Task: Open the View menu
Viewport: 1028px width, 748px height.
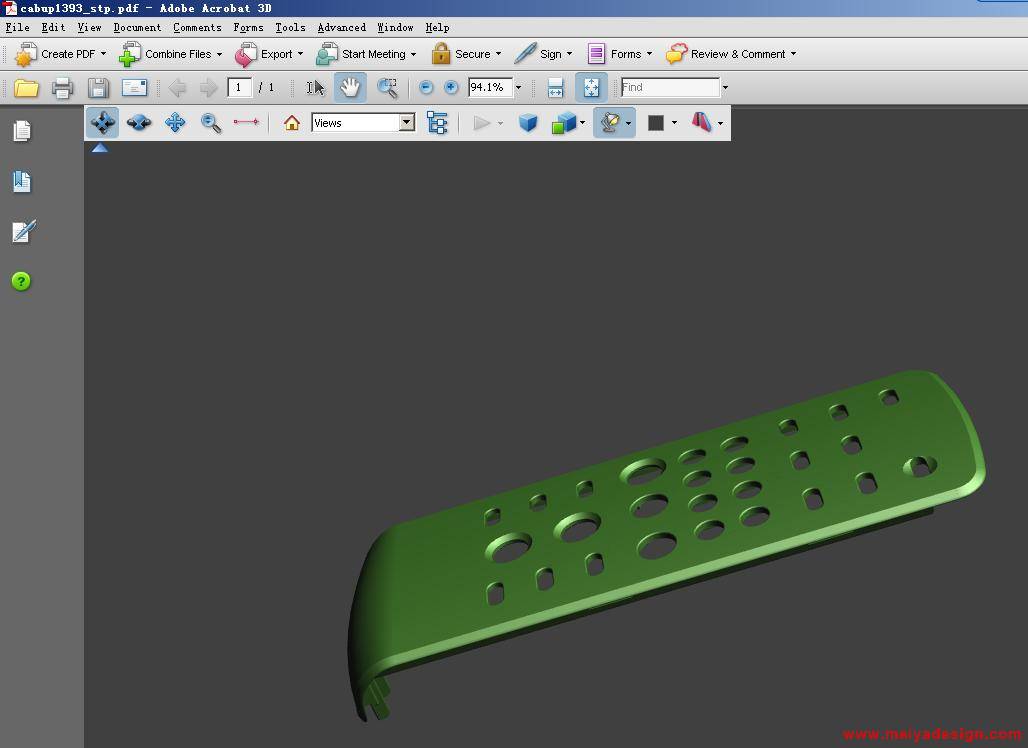Action: [x=89, y=28]
